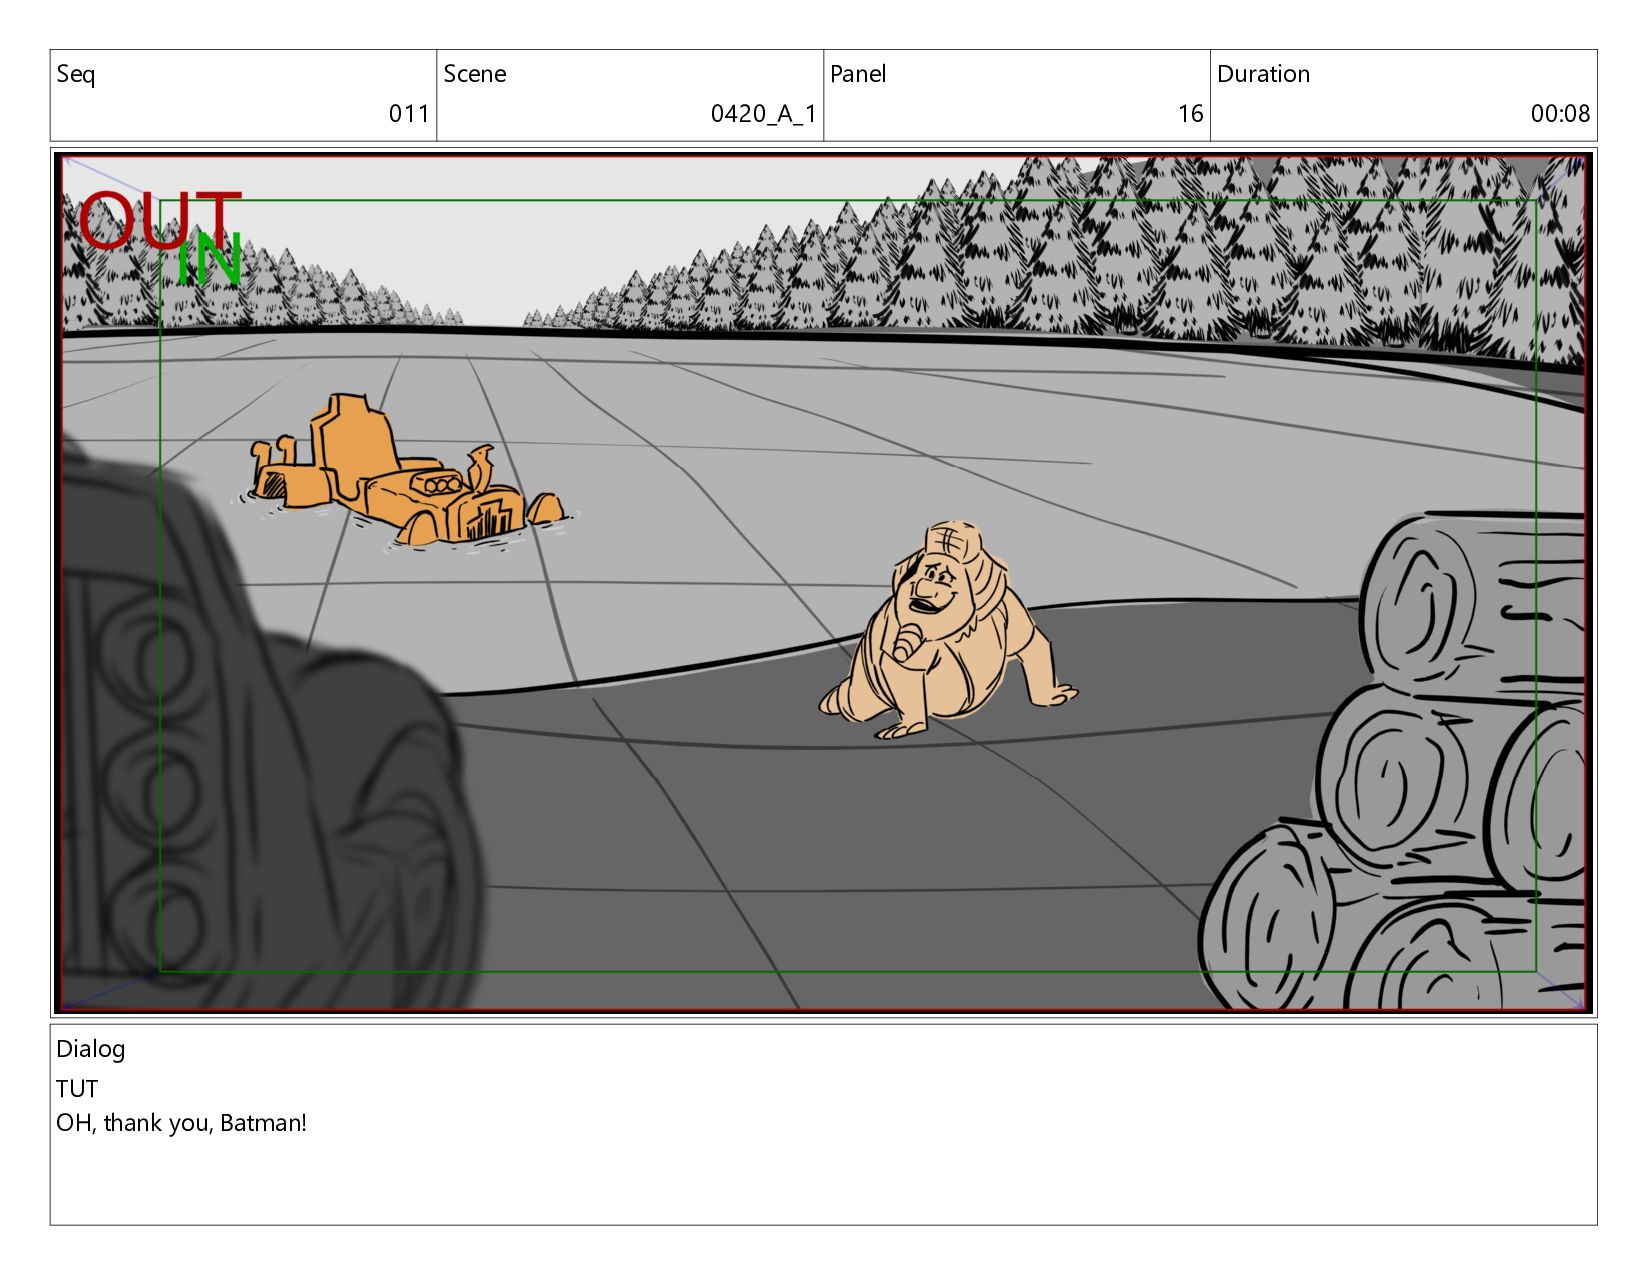The image size is (1650, 1275).
Task: Select the character name "TUT"
Action: (x=77, y=1089)
